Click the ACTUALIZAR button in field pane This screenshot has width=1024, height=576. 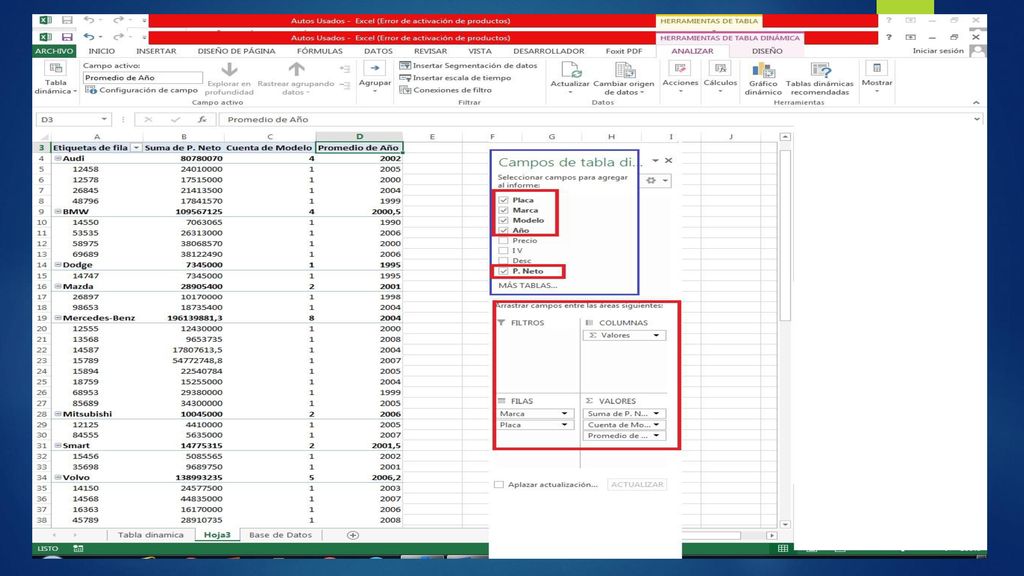pos(637,485)
